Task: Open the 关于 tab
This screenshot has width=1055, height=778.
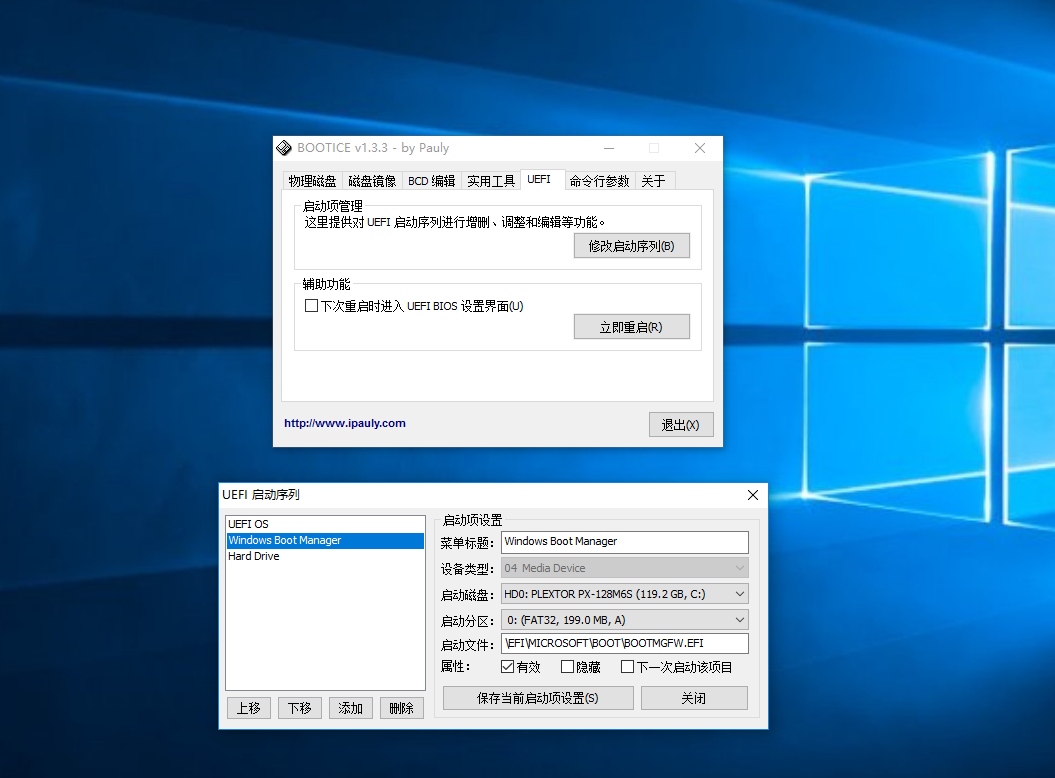Action: 653,181
